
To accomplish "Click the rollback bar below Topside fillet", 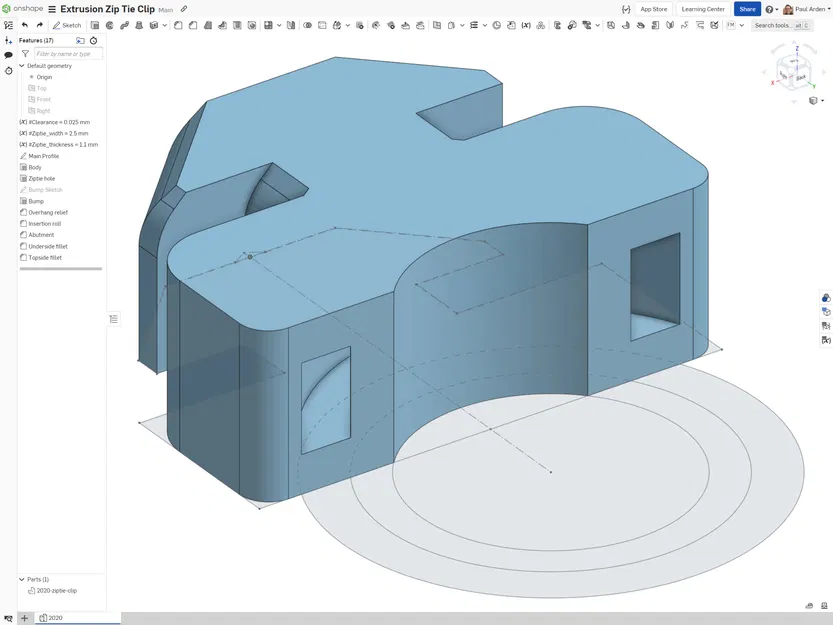I will tap(61, 268).
